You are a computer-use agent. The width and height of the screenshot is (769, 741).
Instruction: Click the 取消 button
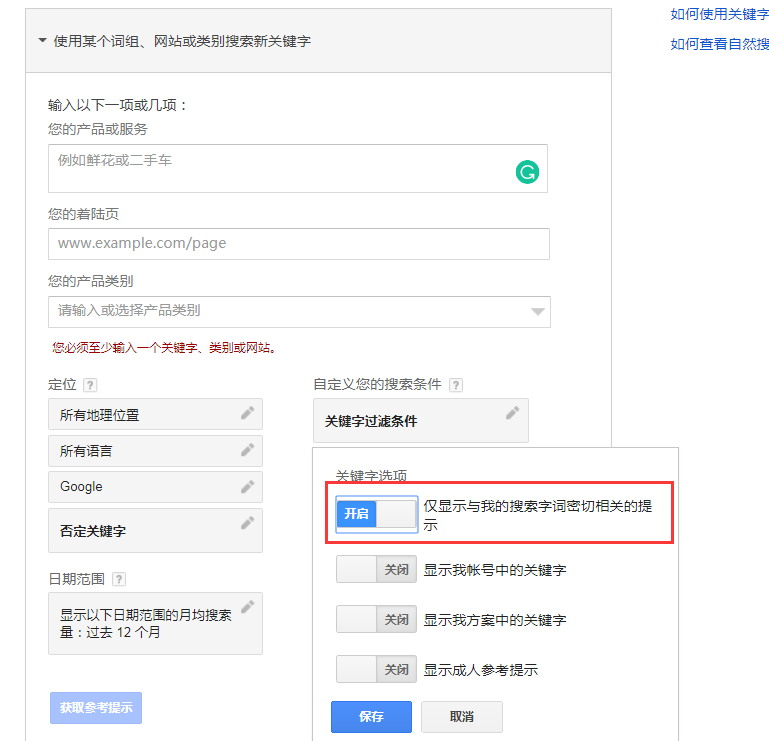pos(461,716)
